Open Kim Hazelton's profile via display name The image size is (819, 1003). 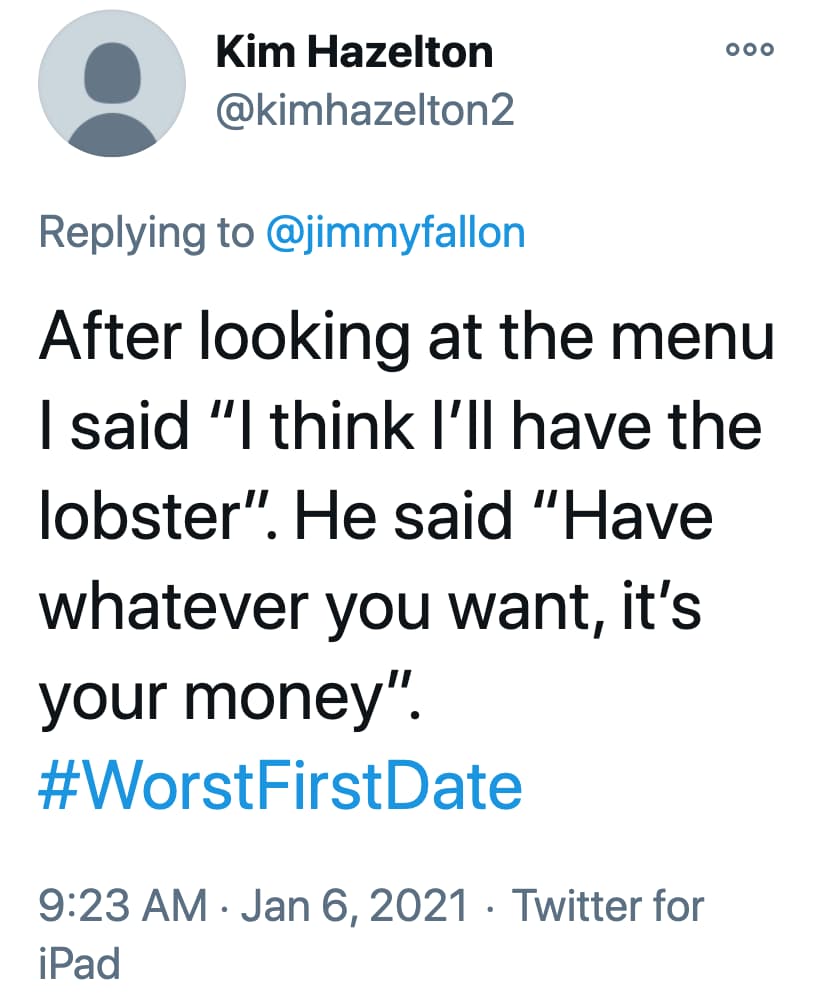tap(354, 52)
